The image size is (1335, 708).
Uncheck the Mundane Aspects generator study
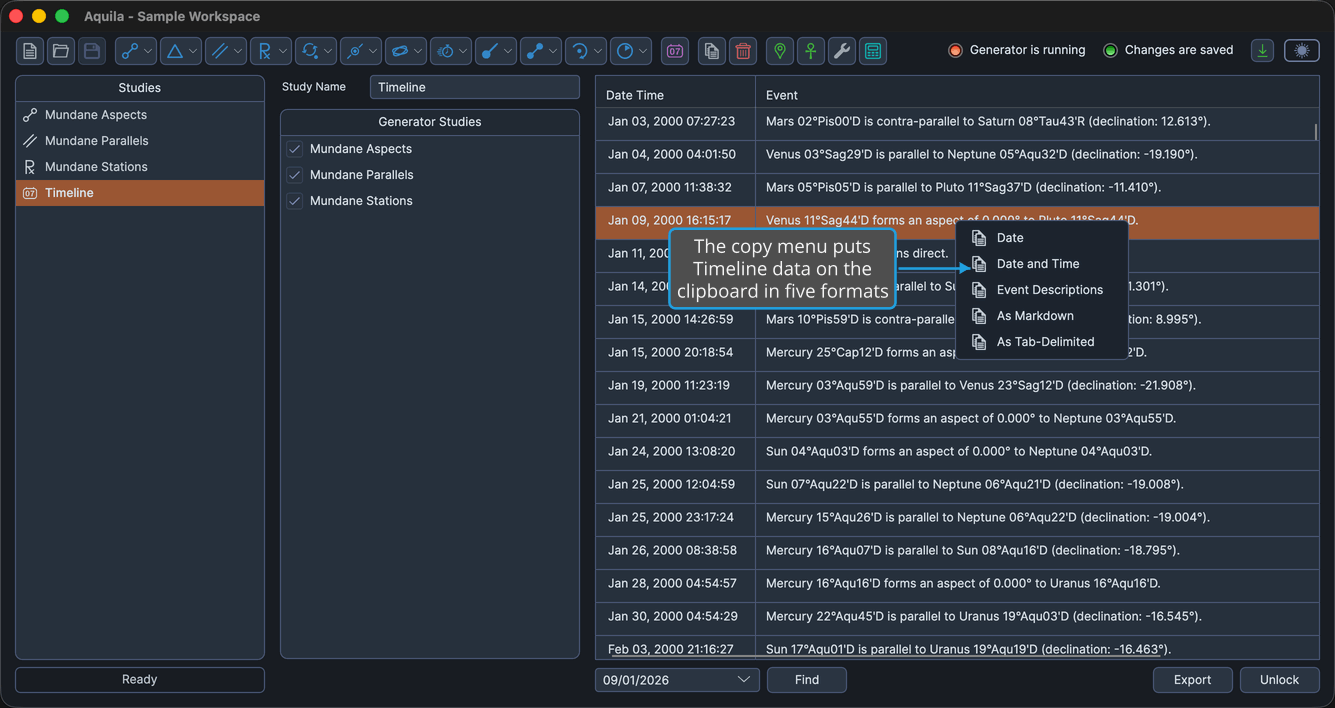(x=294, y=149)
